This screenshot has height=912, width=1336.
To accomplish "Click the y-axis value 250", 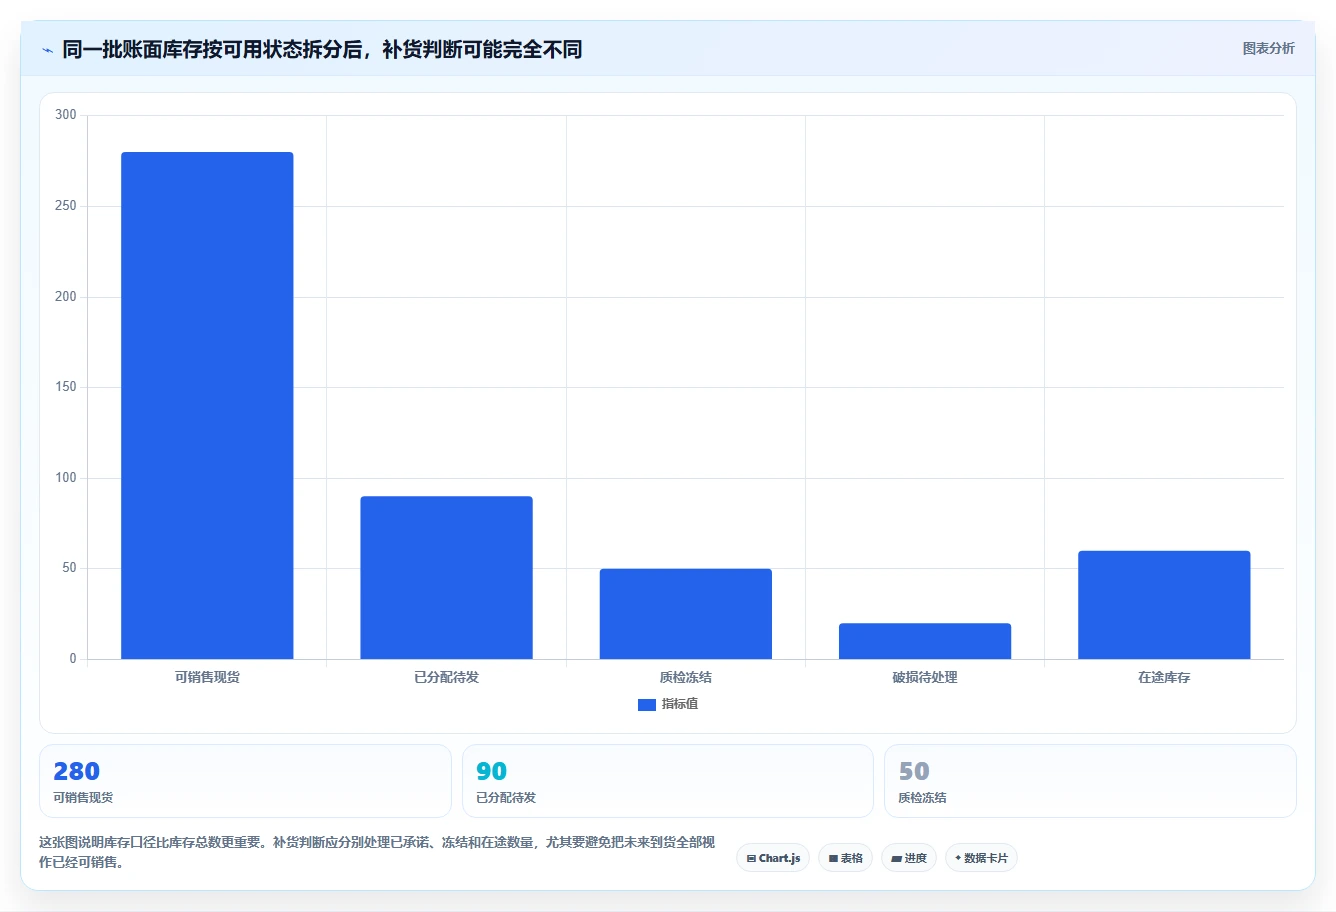I will pos(66,206).
